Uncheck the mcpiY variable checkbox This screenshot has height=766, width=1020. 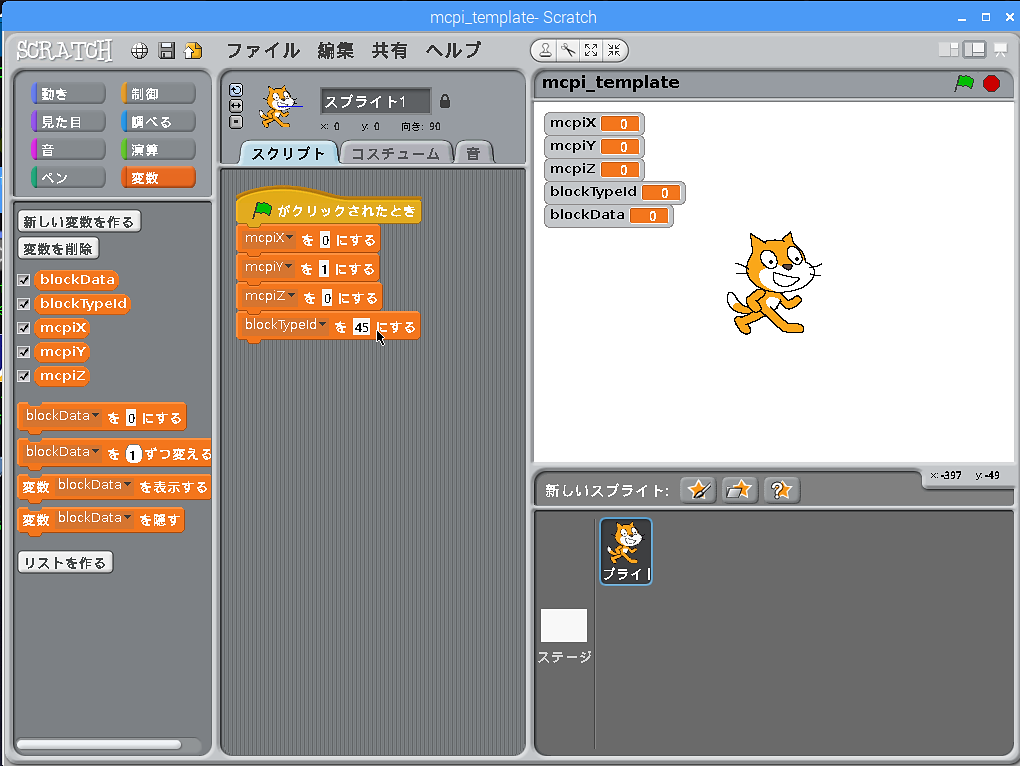coord(24,352)
